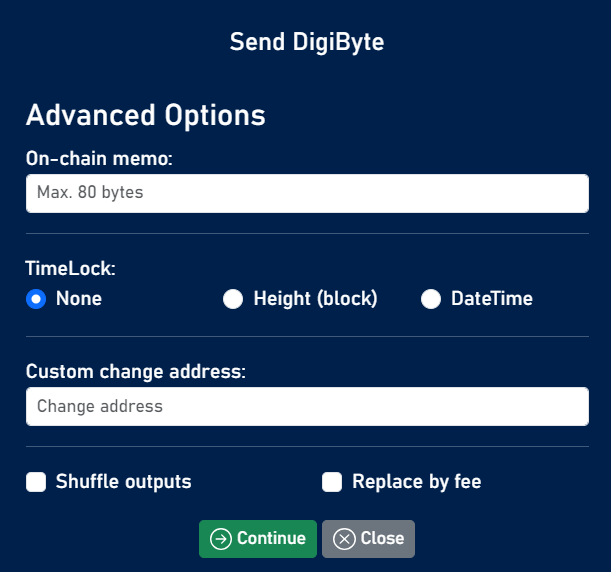Choose Height (block) TimeLock option
611x572 pixels.
point(233,299)
